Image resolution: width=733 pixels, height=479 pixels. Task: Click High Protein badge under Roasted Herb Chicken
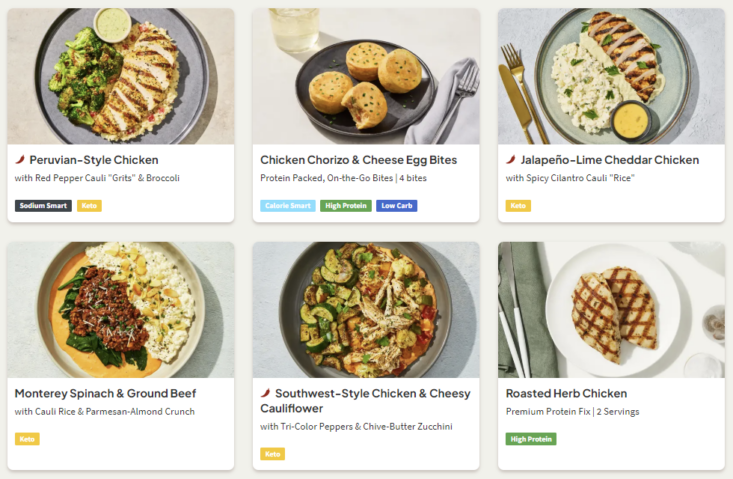pos(531,439)
